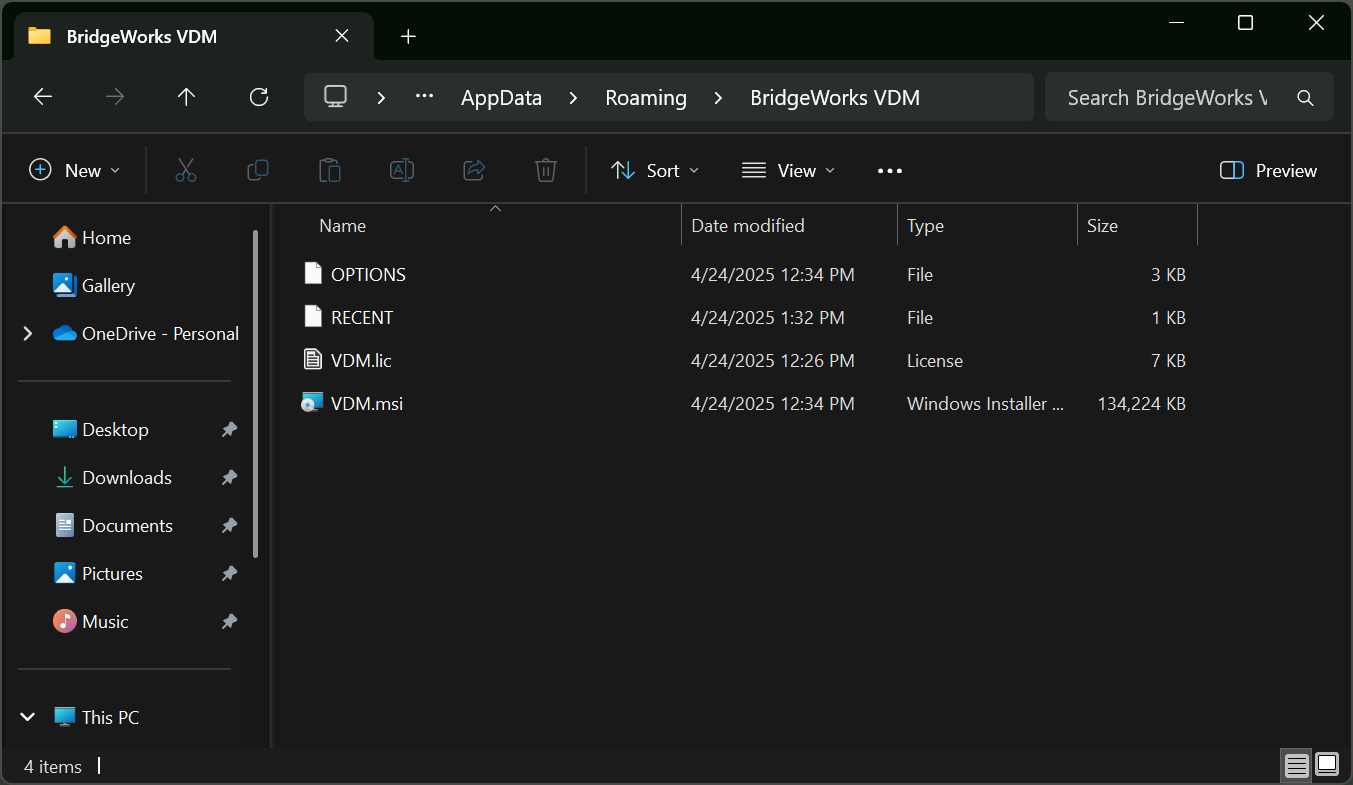The height and width of the screenshot is (785, 1353).
Task: Click the chevron after the PC icon
Action: 381,98
